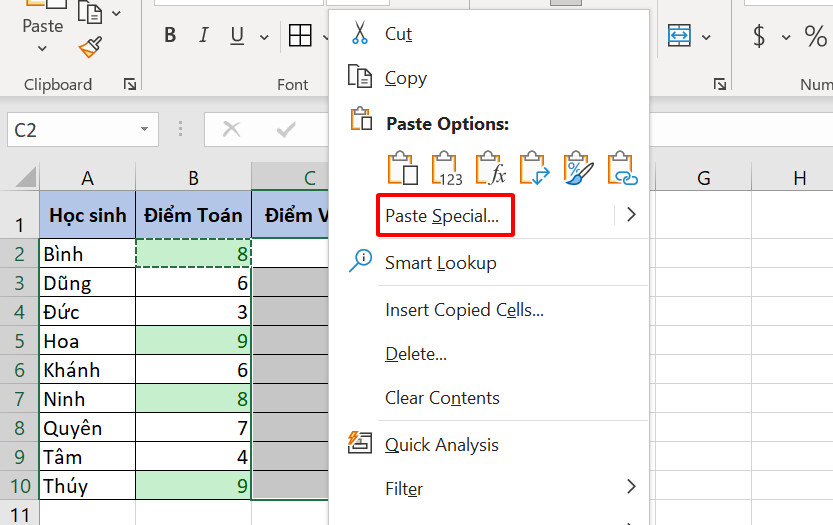The image size is (833, 525).
Task: Choose the Paste Link icon
Action: 622,168
